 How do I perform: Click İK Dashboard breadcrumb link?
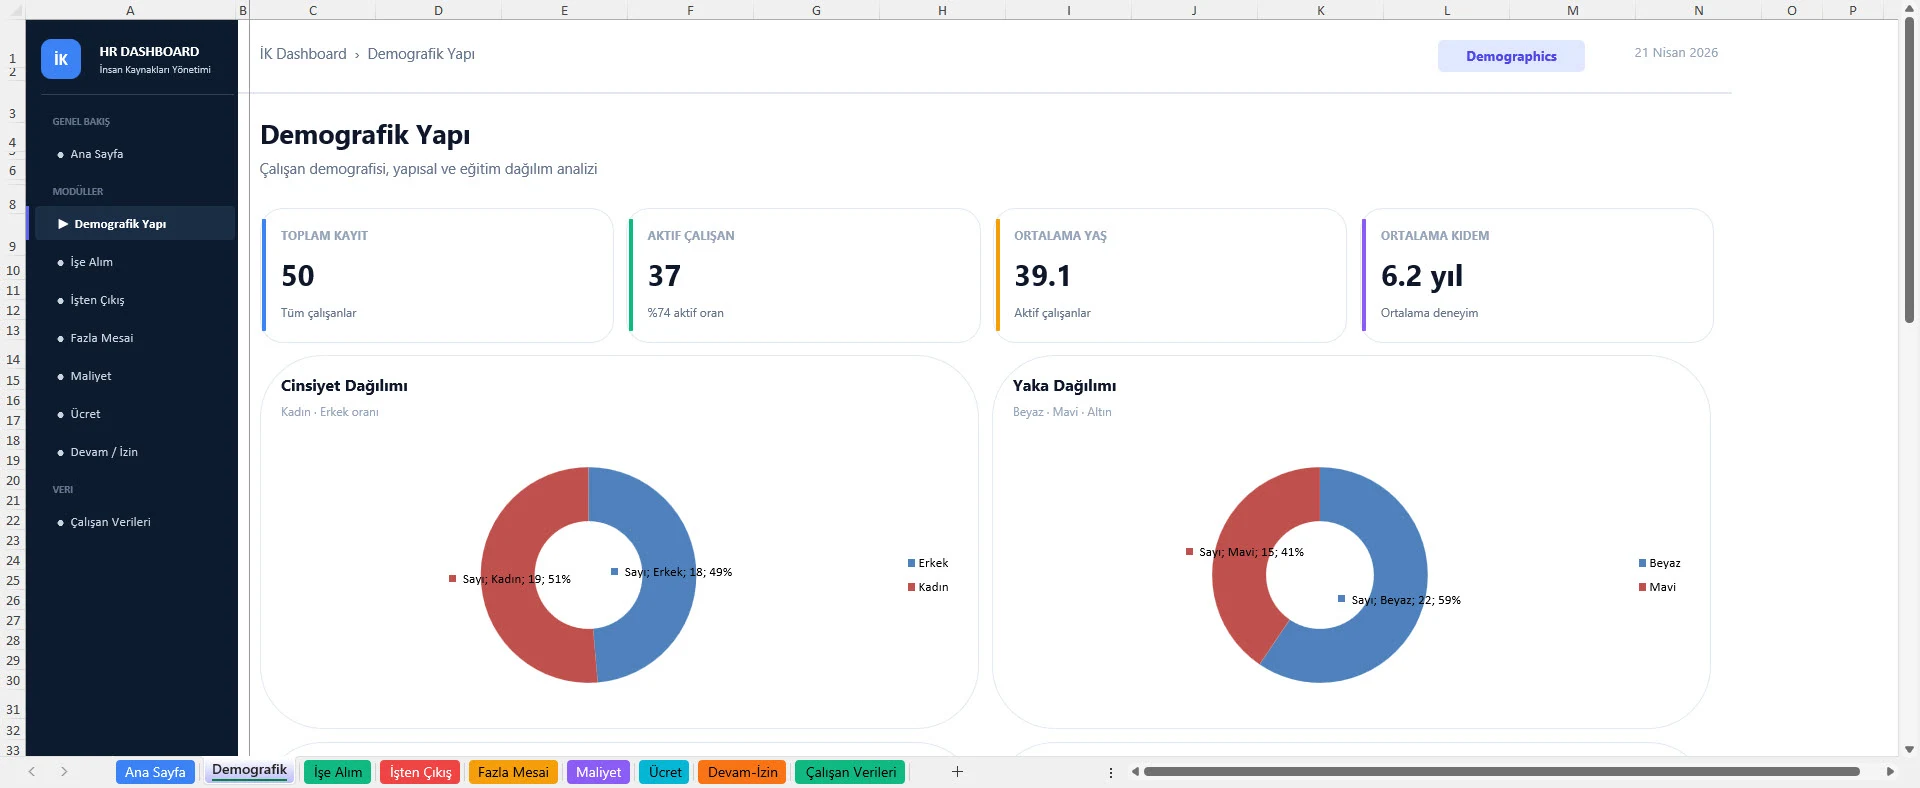pyautogui.click(x=303, y=54)
